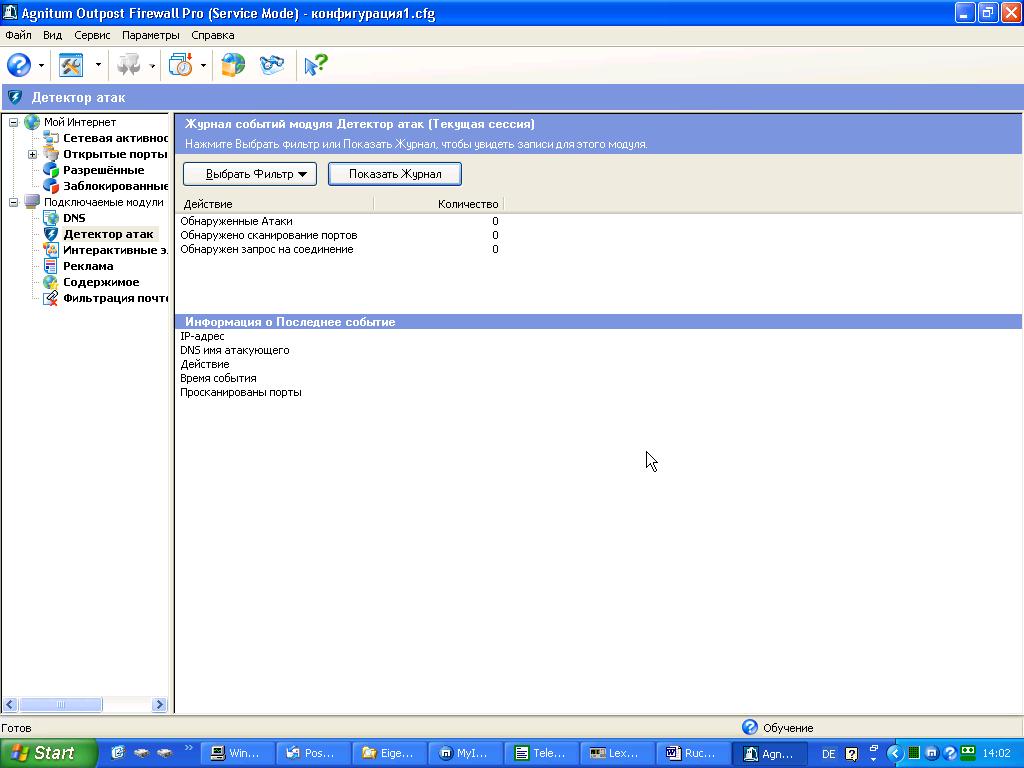Click the Фильтрация почты envelope icon
The image size is (1024, 768).
51,298
